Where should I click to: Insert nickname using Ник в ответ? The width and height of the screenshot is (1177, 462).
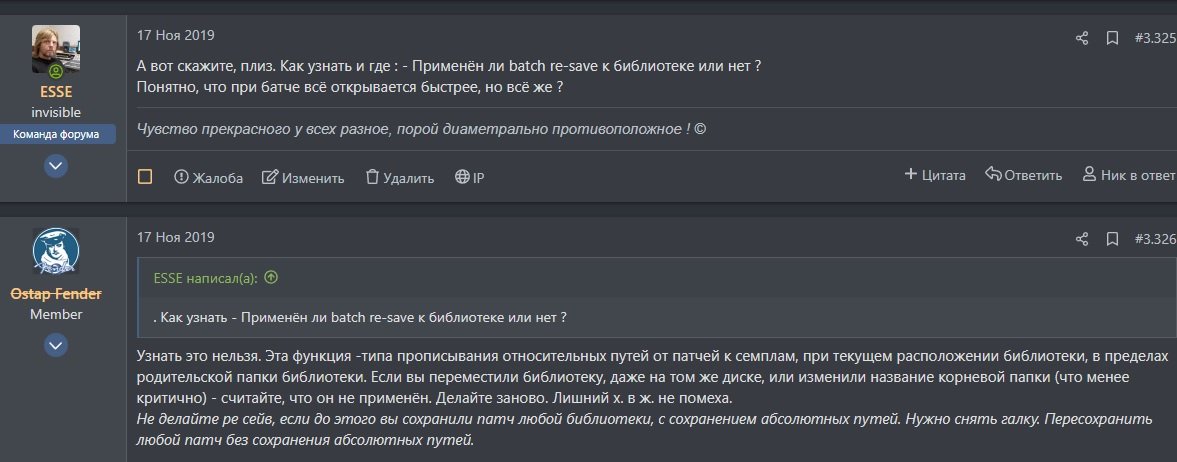point(1128,175)
